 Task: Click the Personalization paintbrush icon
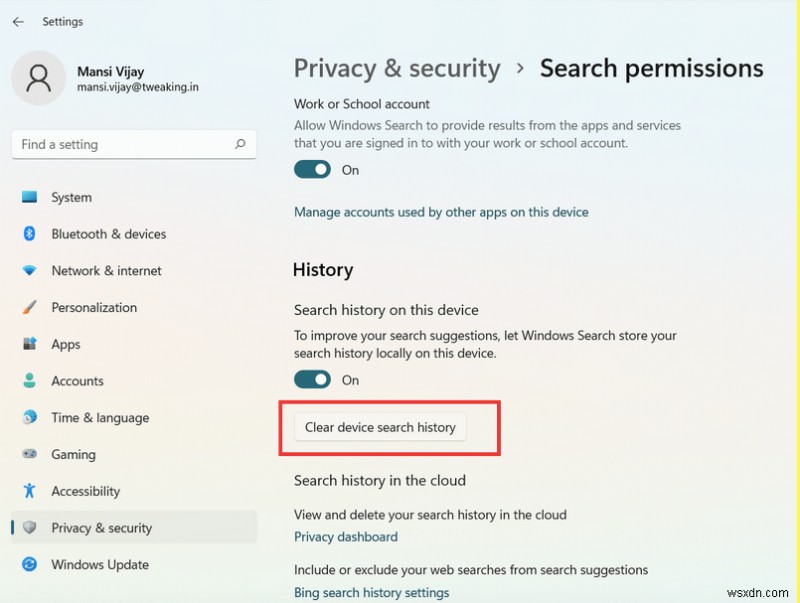pos(30,307)
